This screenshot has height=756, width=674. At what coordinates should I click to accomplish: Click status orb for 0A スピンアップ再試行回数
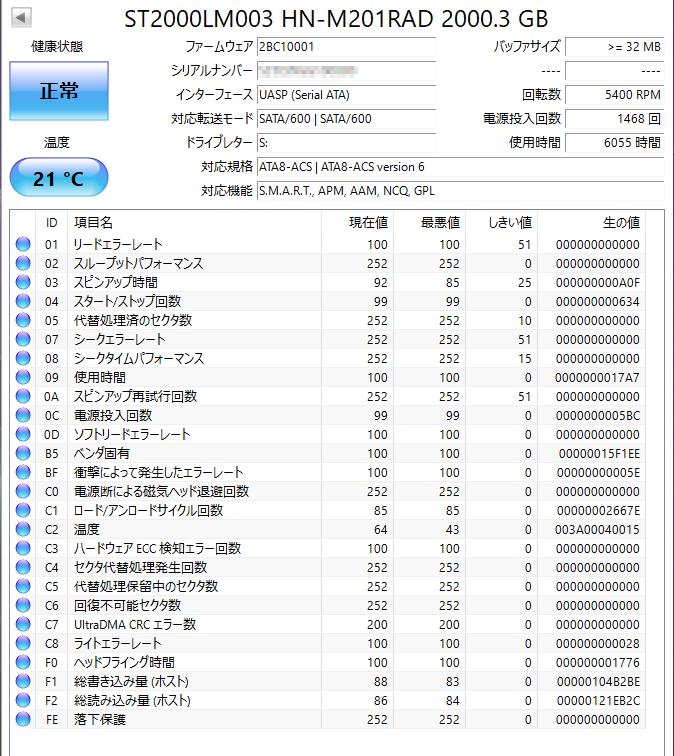coord(23,396)
